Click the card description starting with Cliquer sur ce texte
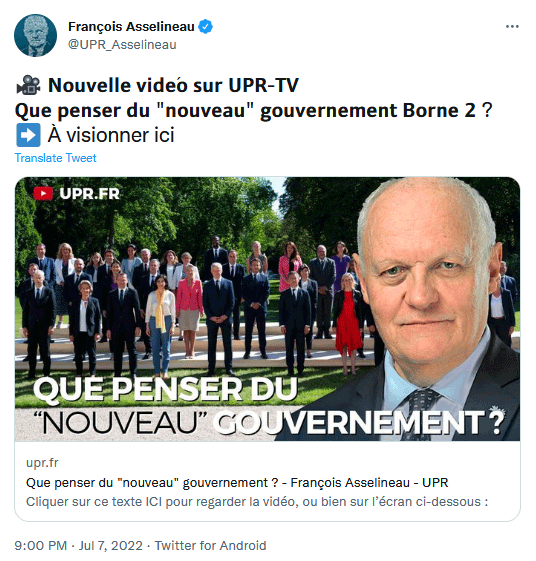The image size is (536, 561). (257, 502)
